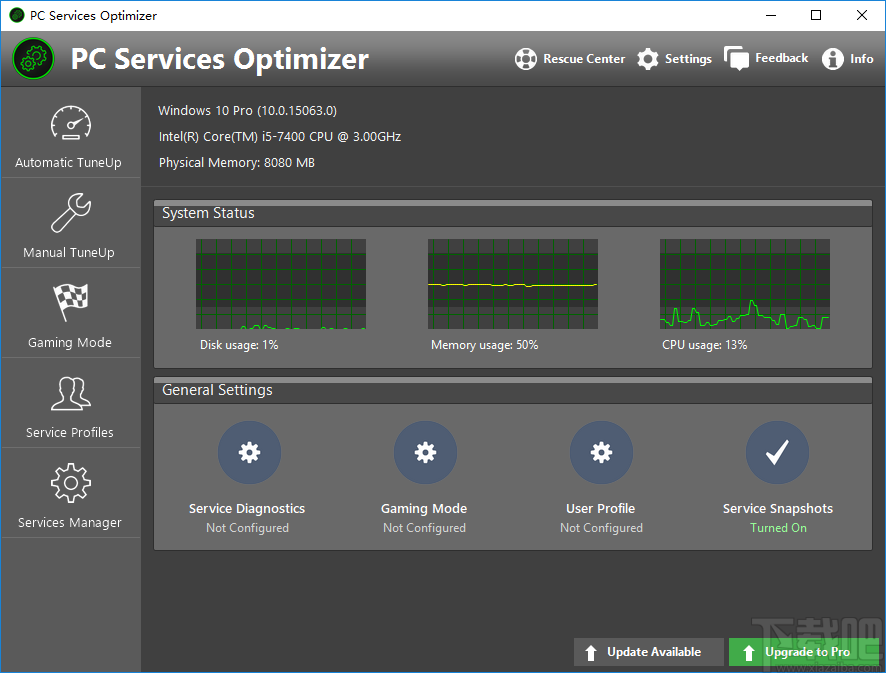
Task: Open Automatic TuneUp from the sidebar
Action: pyautogui.click(x=70, y=133)
